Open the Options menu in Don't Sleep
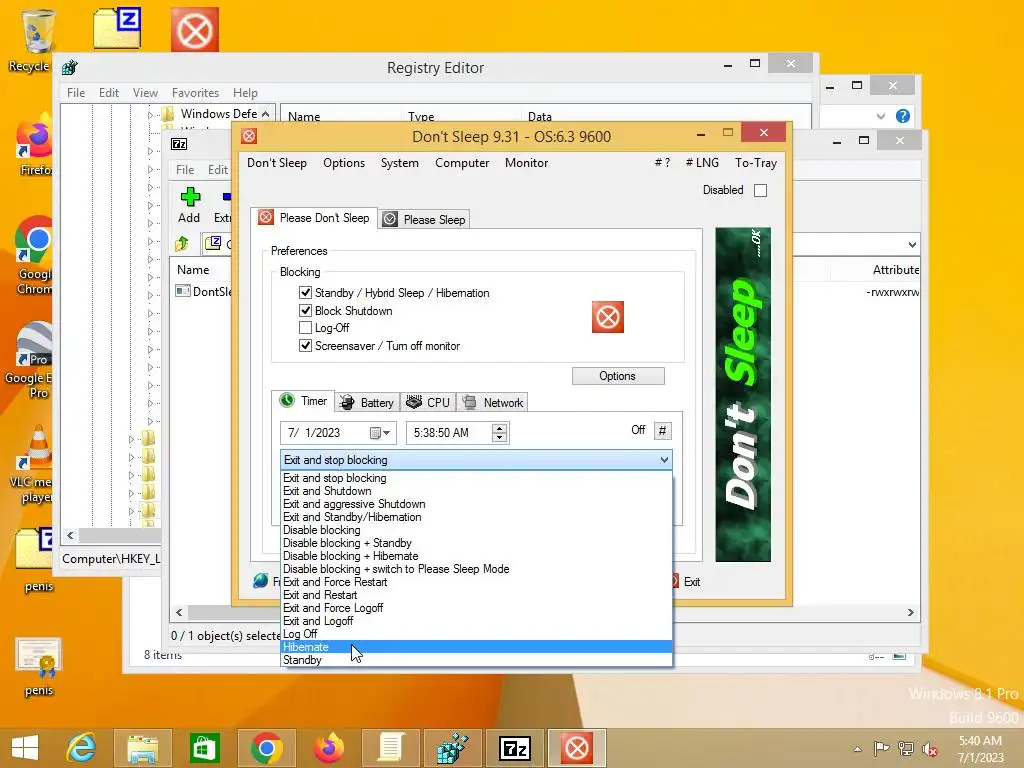Image resolution: width=1024 pixels, height=768 pixels. [344, 163]
